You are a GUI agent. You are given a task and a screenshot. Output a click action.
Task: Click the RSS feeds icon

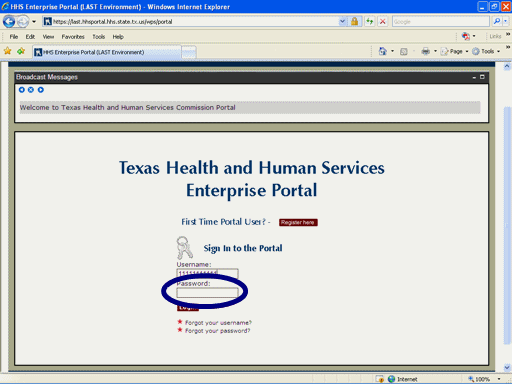tap(404, 51)
